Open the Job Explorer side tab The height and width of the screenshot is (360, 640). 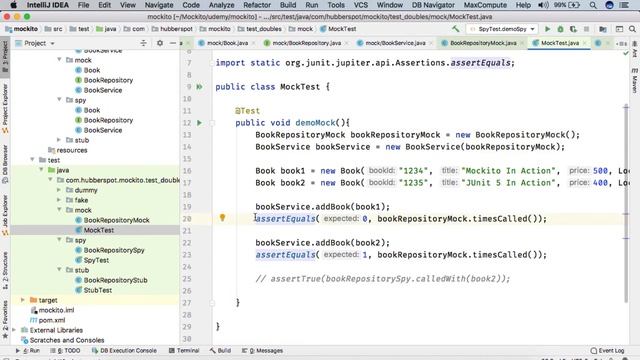pos(5,216)
